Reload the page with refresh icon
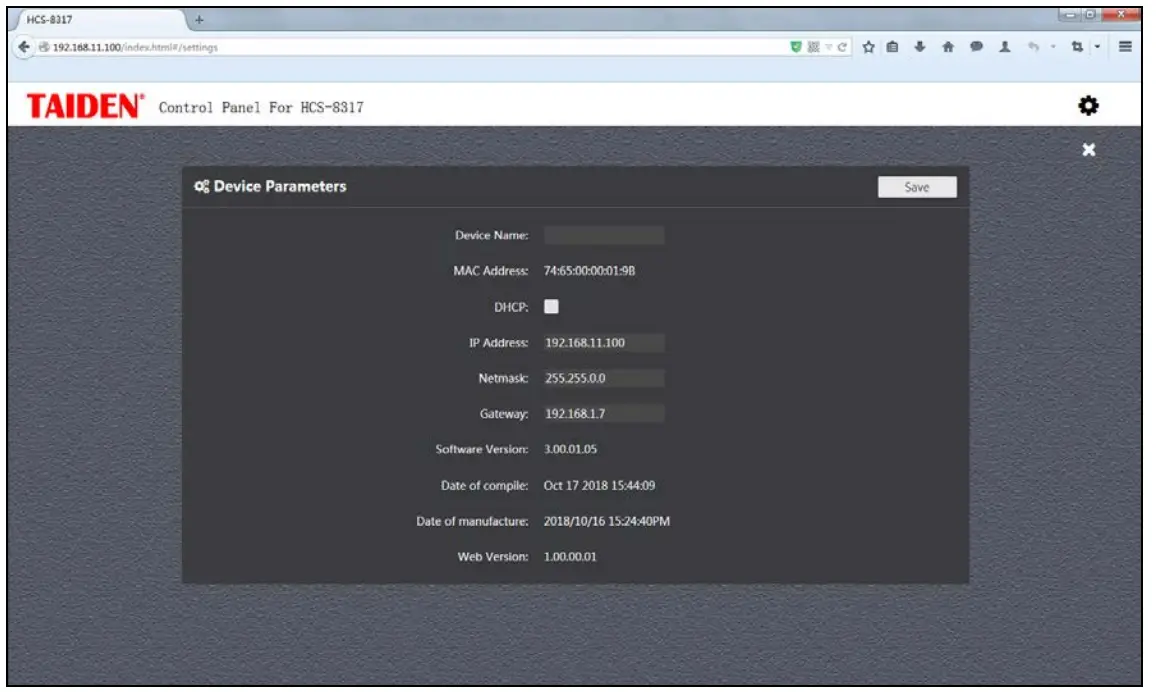 point(842,47)
